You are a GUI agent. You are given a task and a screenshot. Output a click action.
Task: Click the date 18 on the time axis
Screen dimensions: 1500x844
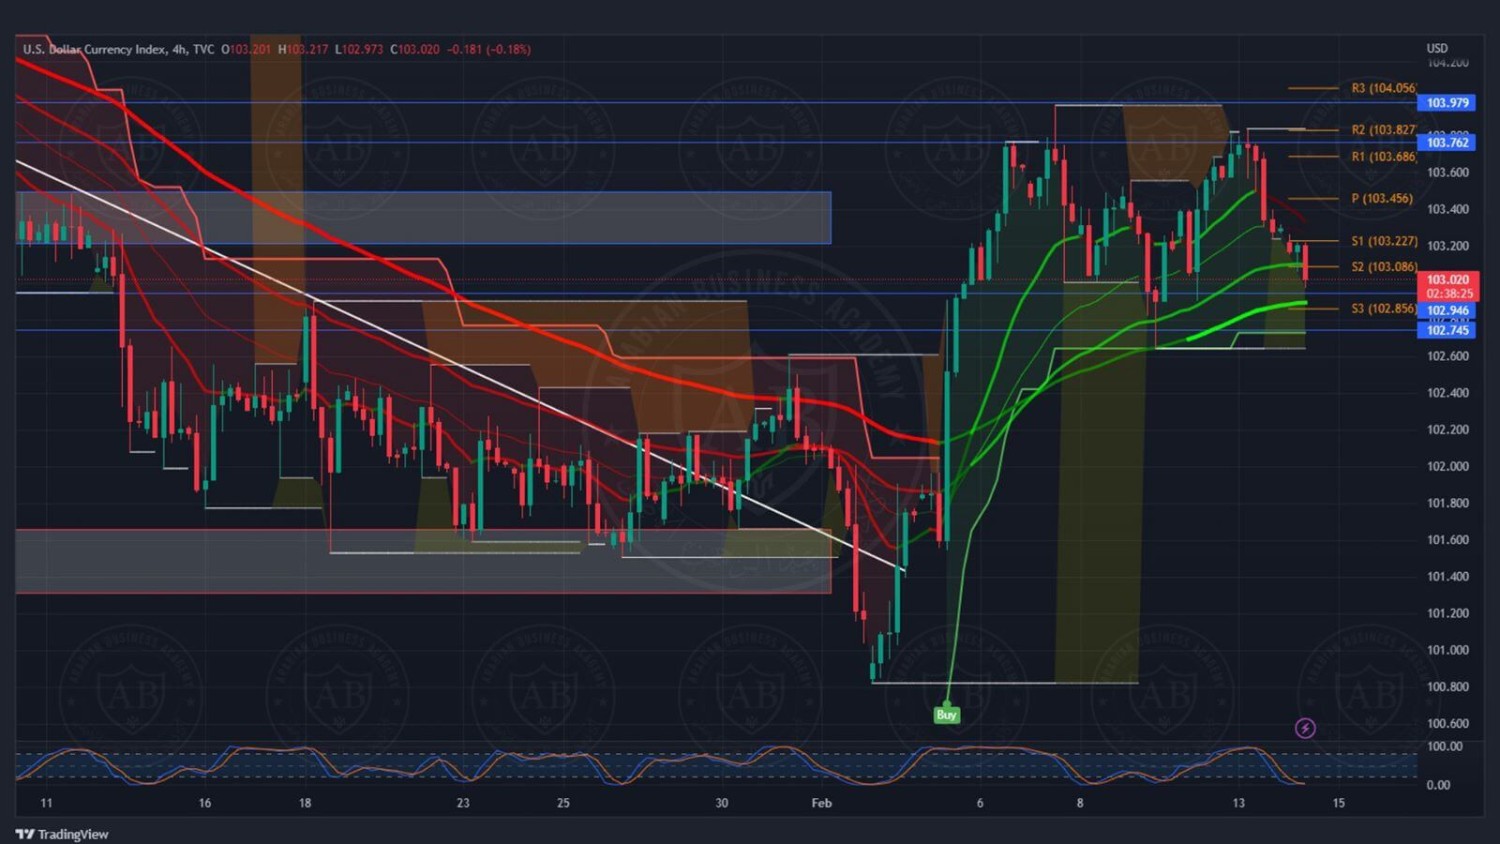click(x=305, y=803)
